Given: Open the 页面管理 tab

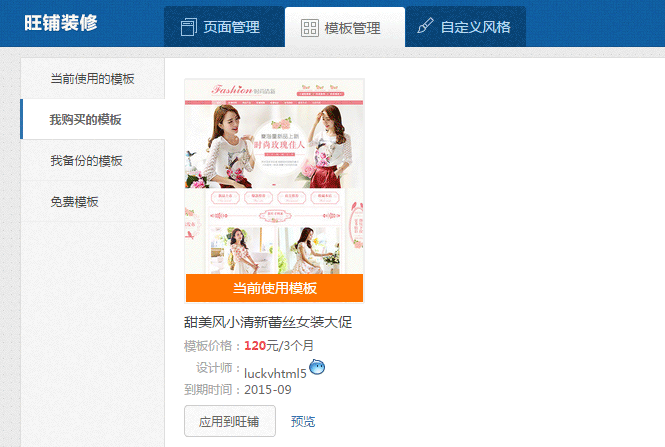Looking at the screenshot, I should pos(224,27).
